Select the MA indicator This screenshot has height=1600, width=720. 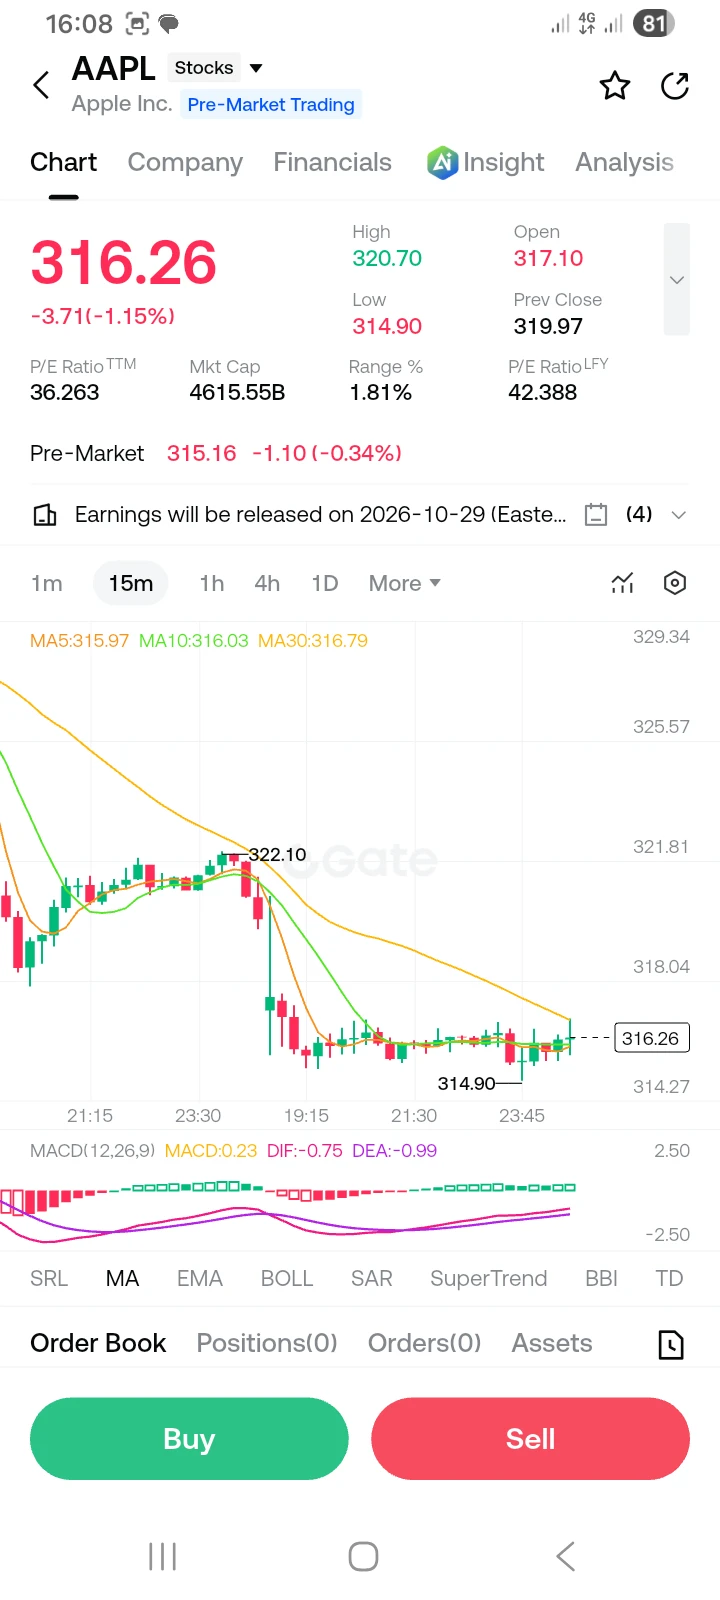122,1278
